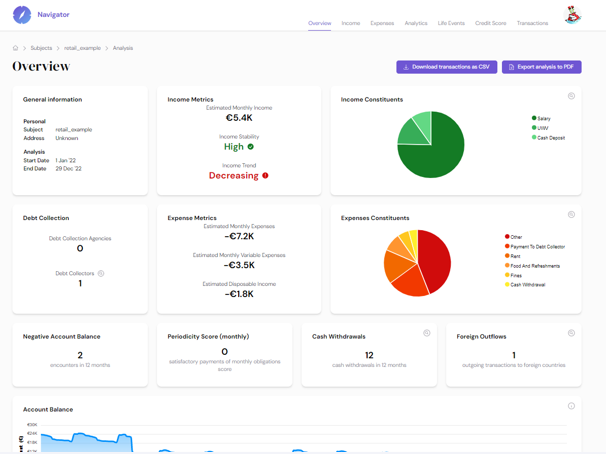The image size is (606, 454).
Task: Toggle Cash Deposit series in income legend
Action: click(550, 138)
